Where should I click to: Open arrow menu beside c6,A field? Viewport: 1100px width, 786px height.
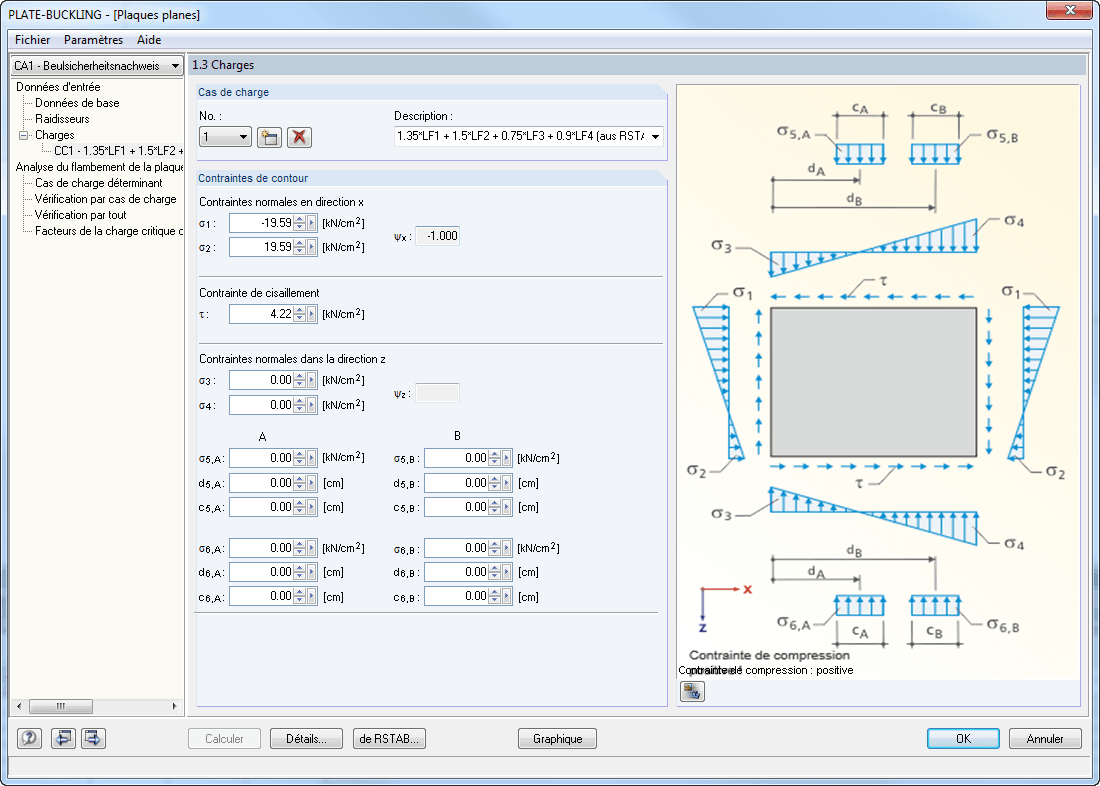(x=312, y=596)
